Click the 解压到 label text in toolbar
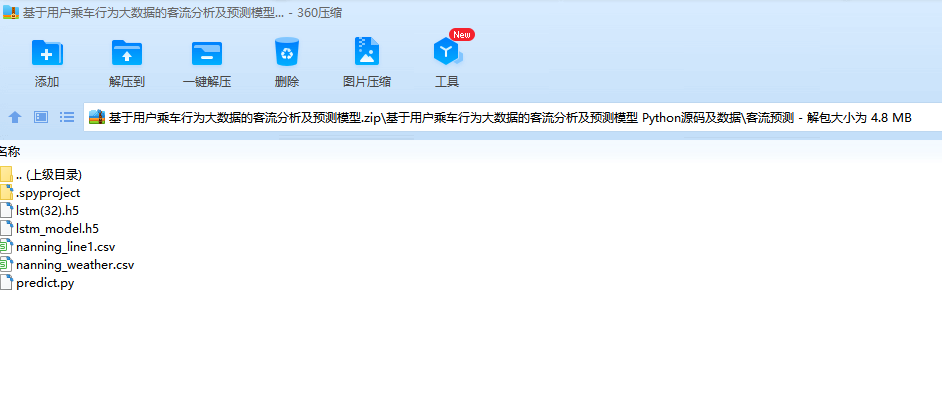 [x=127, y=82]
